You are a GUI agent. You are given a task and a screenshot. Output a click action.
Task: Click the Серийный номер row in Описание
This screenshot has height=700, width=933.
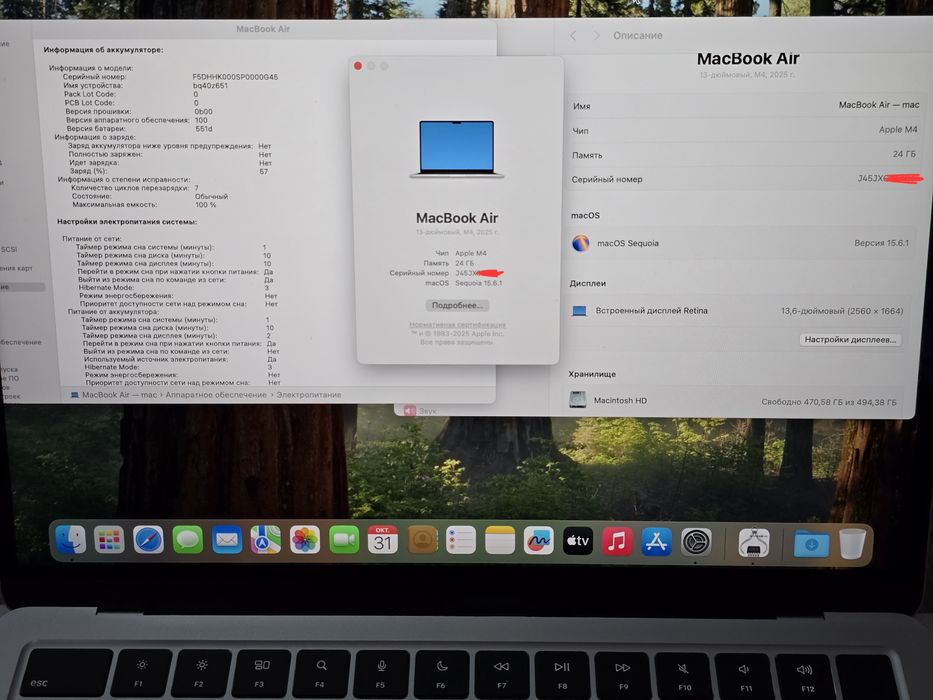coord(746,179)
